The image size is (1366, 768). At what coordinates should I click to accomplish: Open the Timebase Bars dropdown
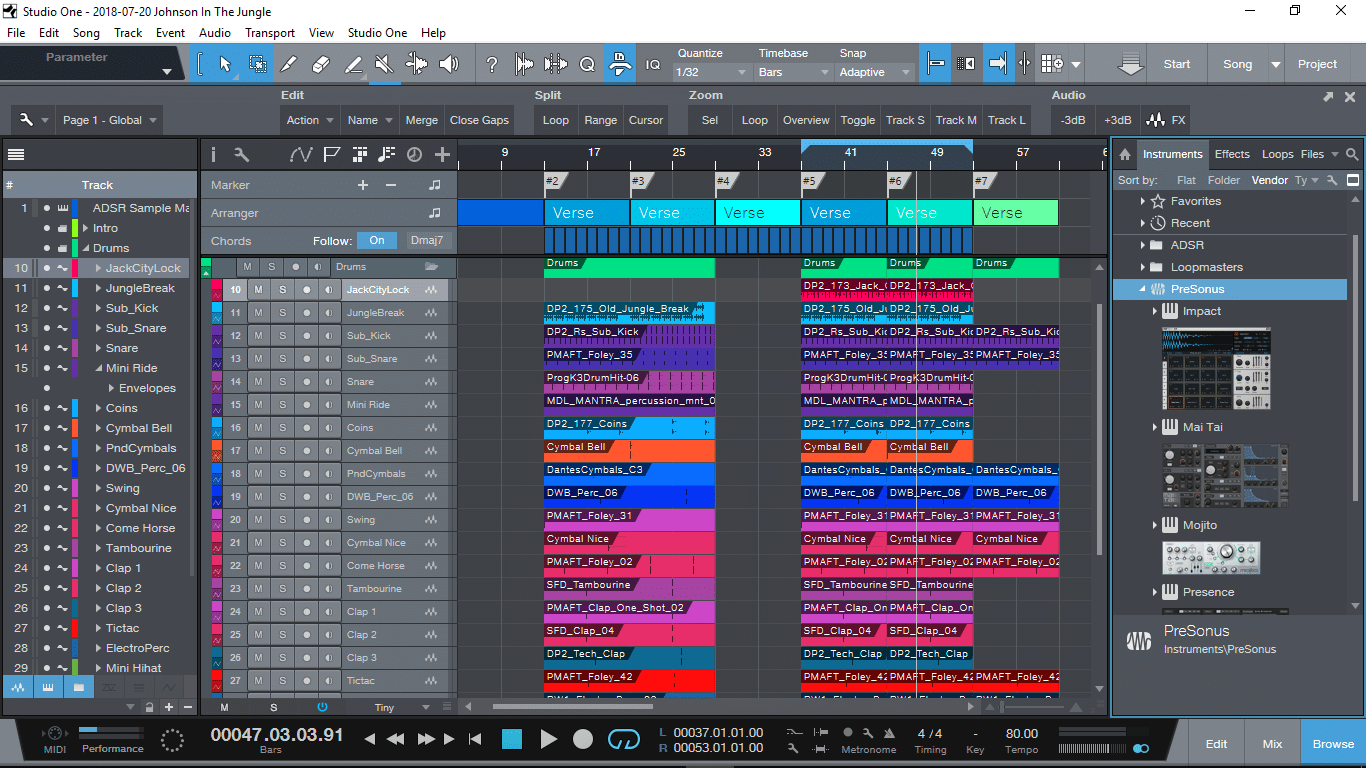[x=794, y=72]
